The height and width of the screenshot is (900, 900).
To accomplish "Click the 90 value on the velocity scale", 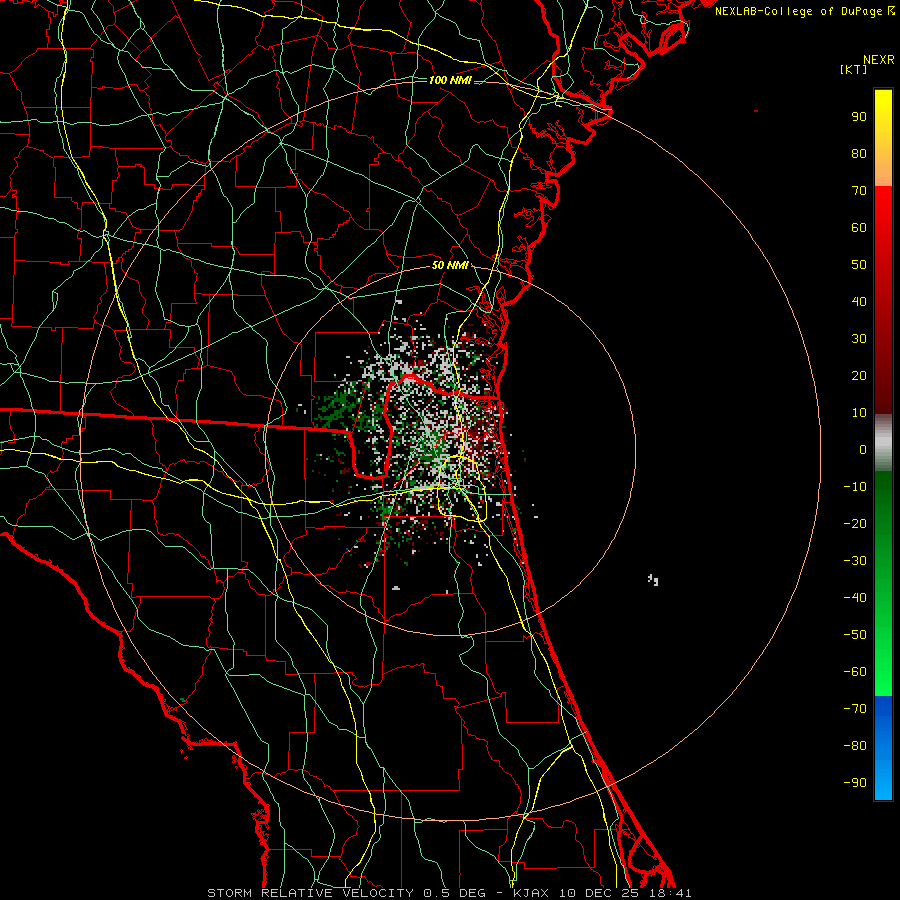I will [859, 117].
